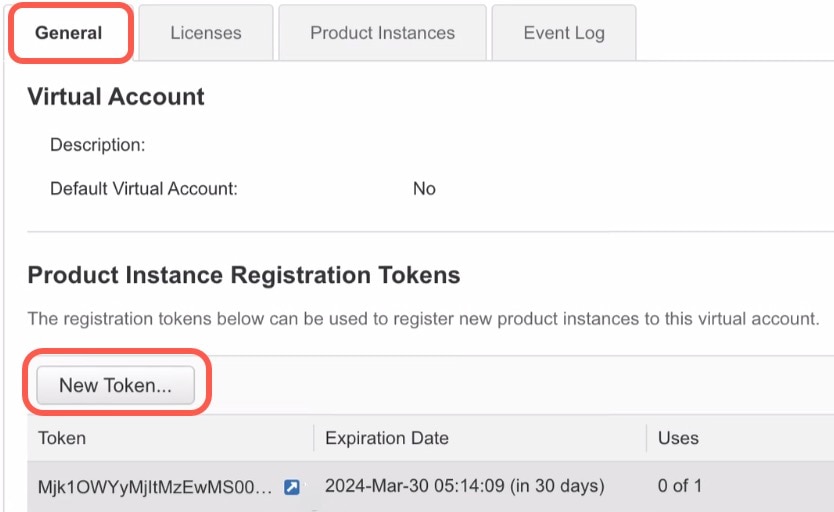Sort by the Expiration Date column header
The image size is (834, 512).
[387, 438]
